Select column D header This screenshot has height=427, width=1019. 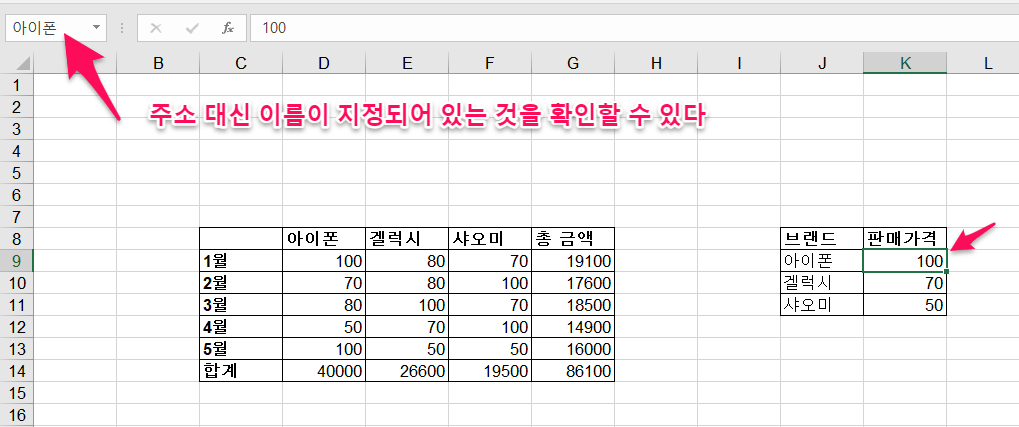click(x=324, y=63)
